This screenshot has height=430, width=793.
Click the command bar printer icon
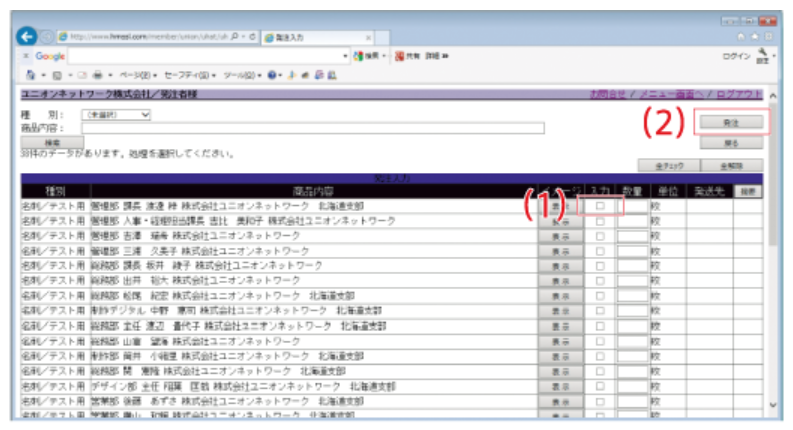coord(98,75)
